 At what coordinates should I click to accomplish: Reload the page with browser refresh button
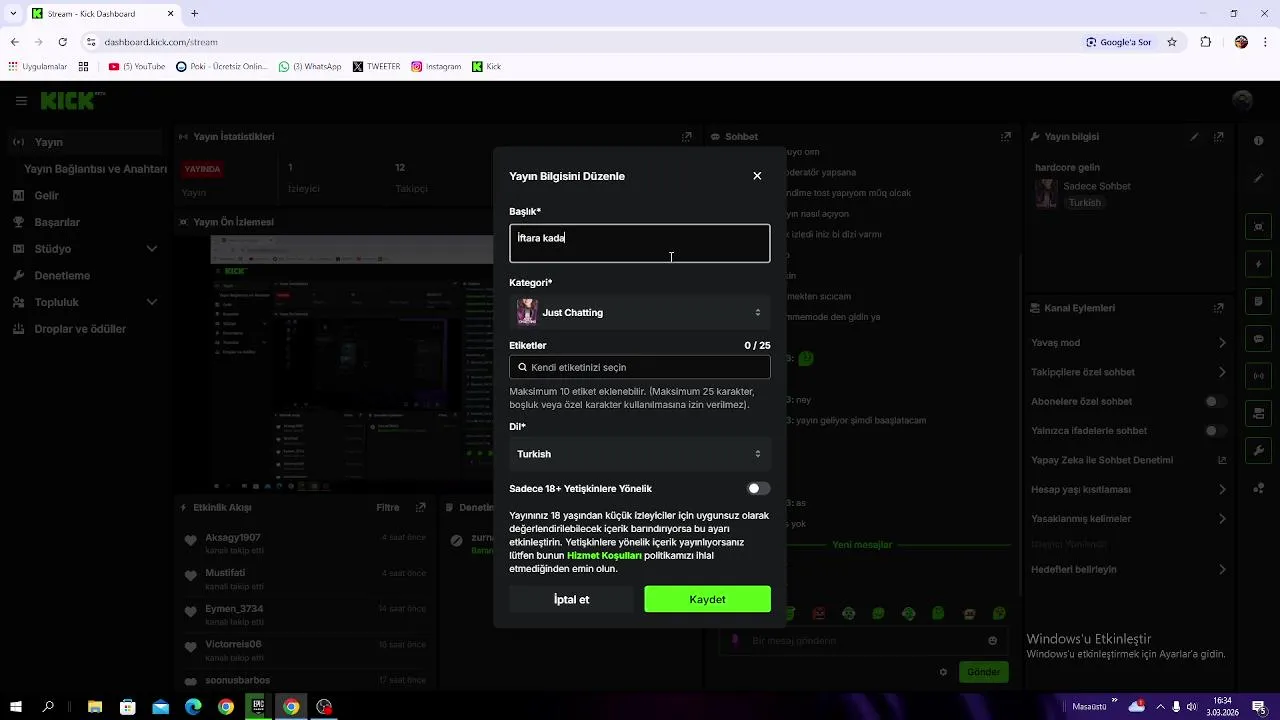point(62,42)
